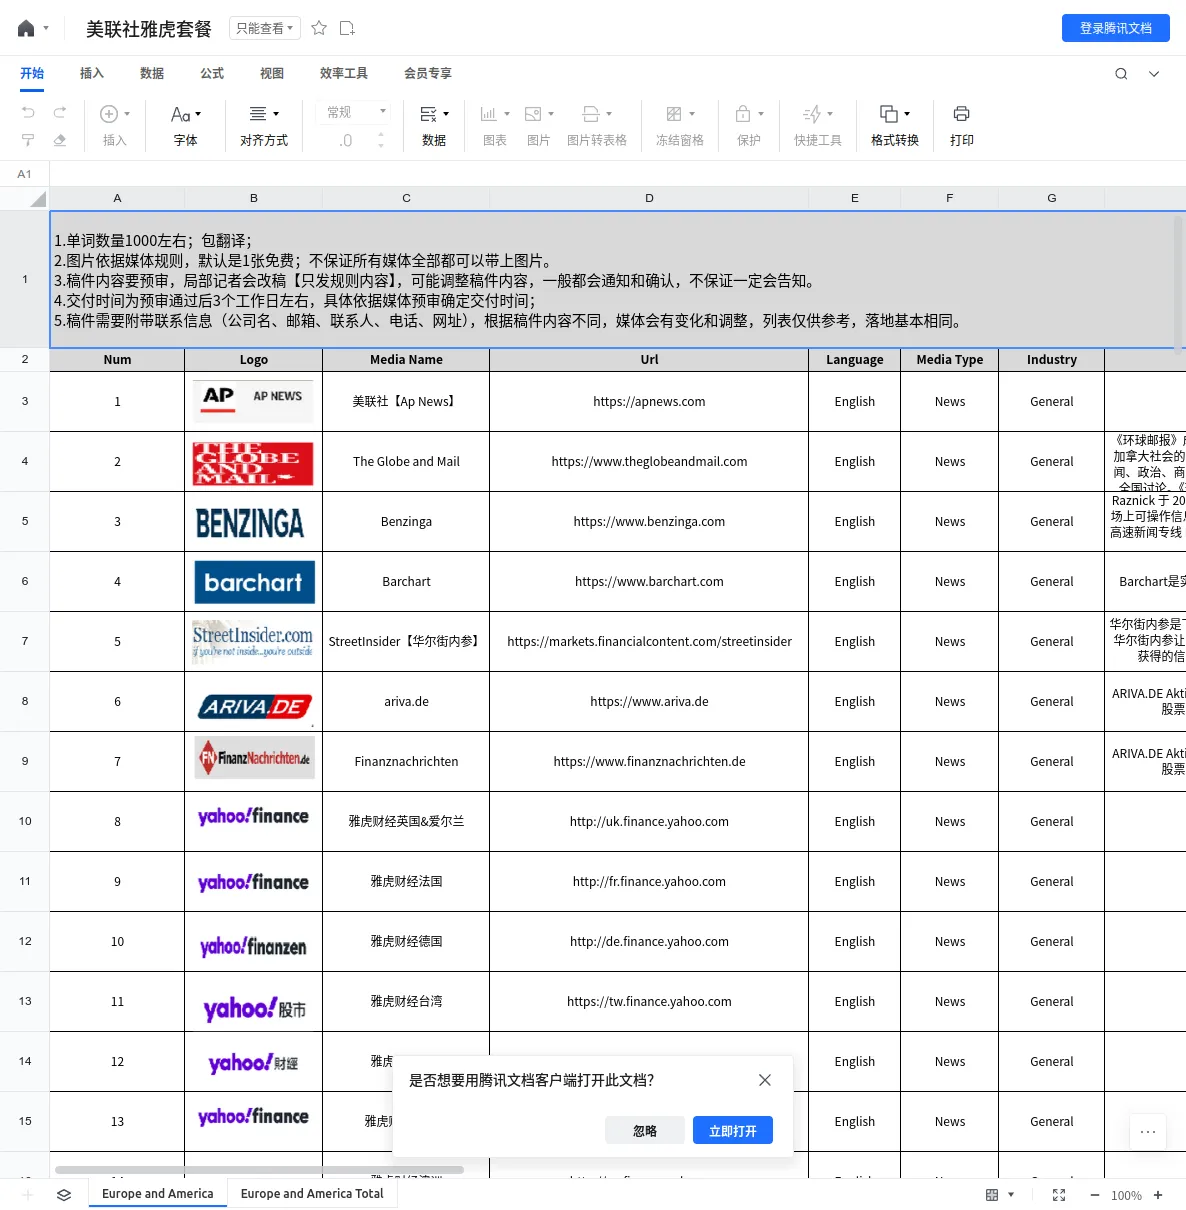Click the 打印 print icon
This screenshot has width=1186, height=1210.
point(962,114)
